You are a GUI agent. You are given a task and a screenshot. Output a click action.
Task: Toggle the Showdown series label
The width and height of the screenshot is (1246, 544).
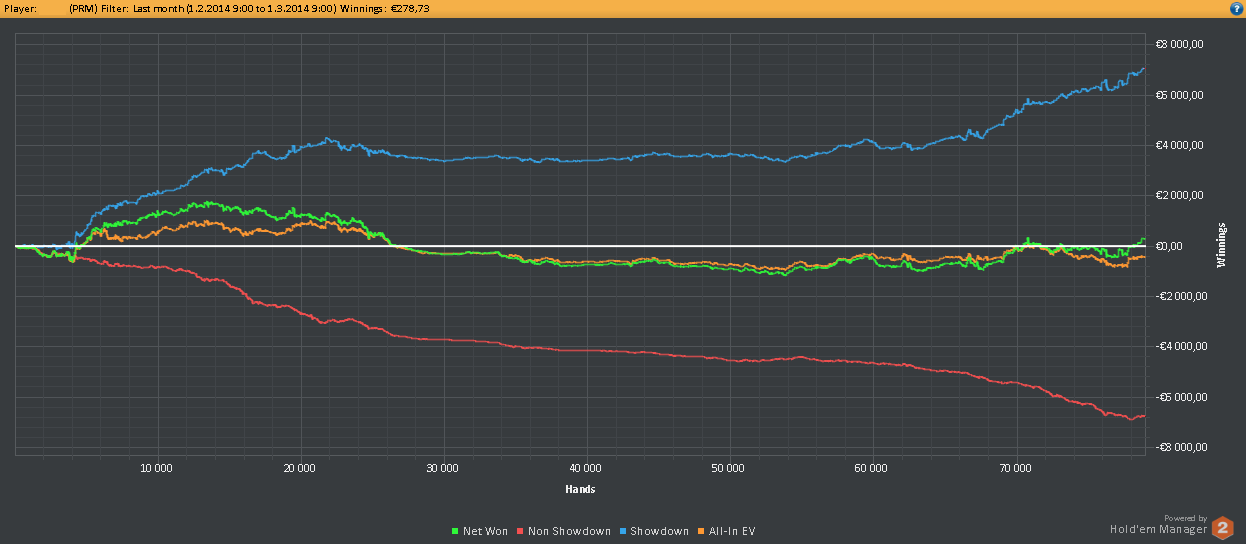coord(658,531)
